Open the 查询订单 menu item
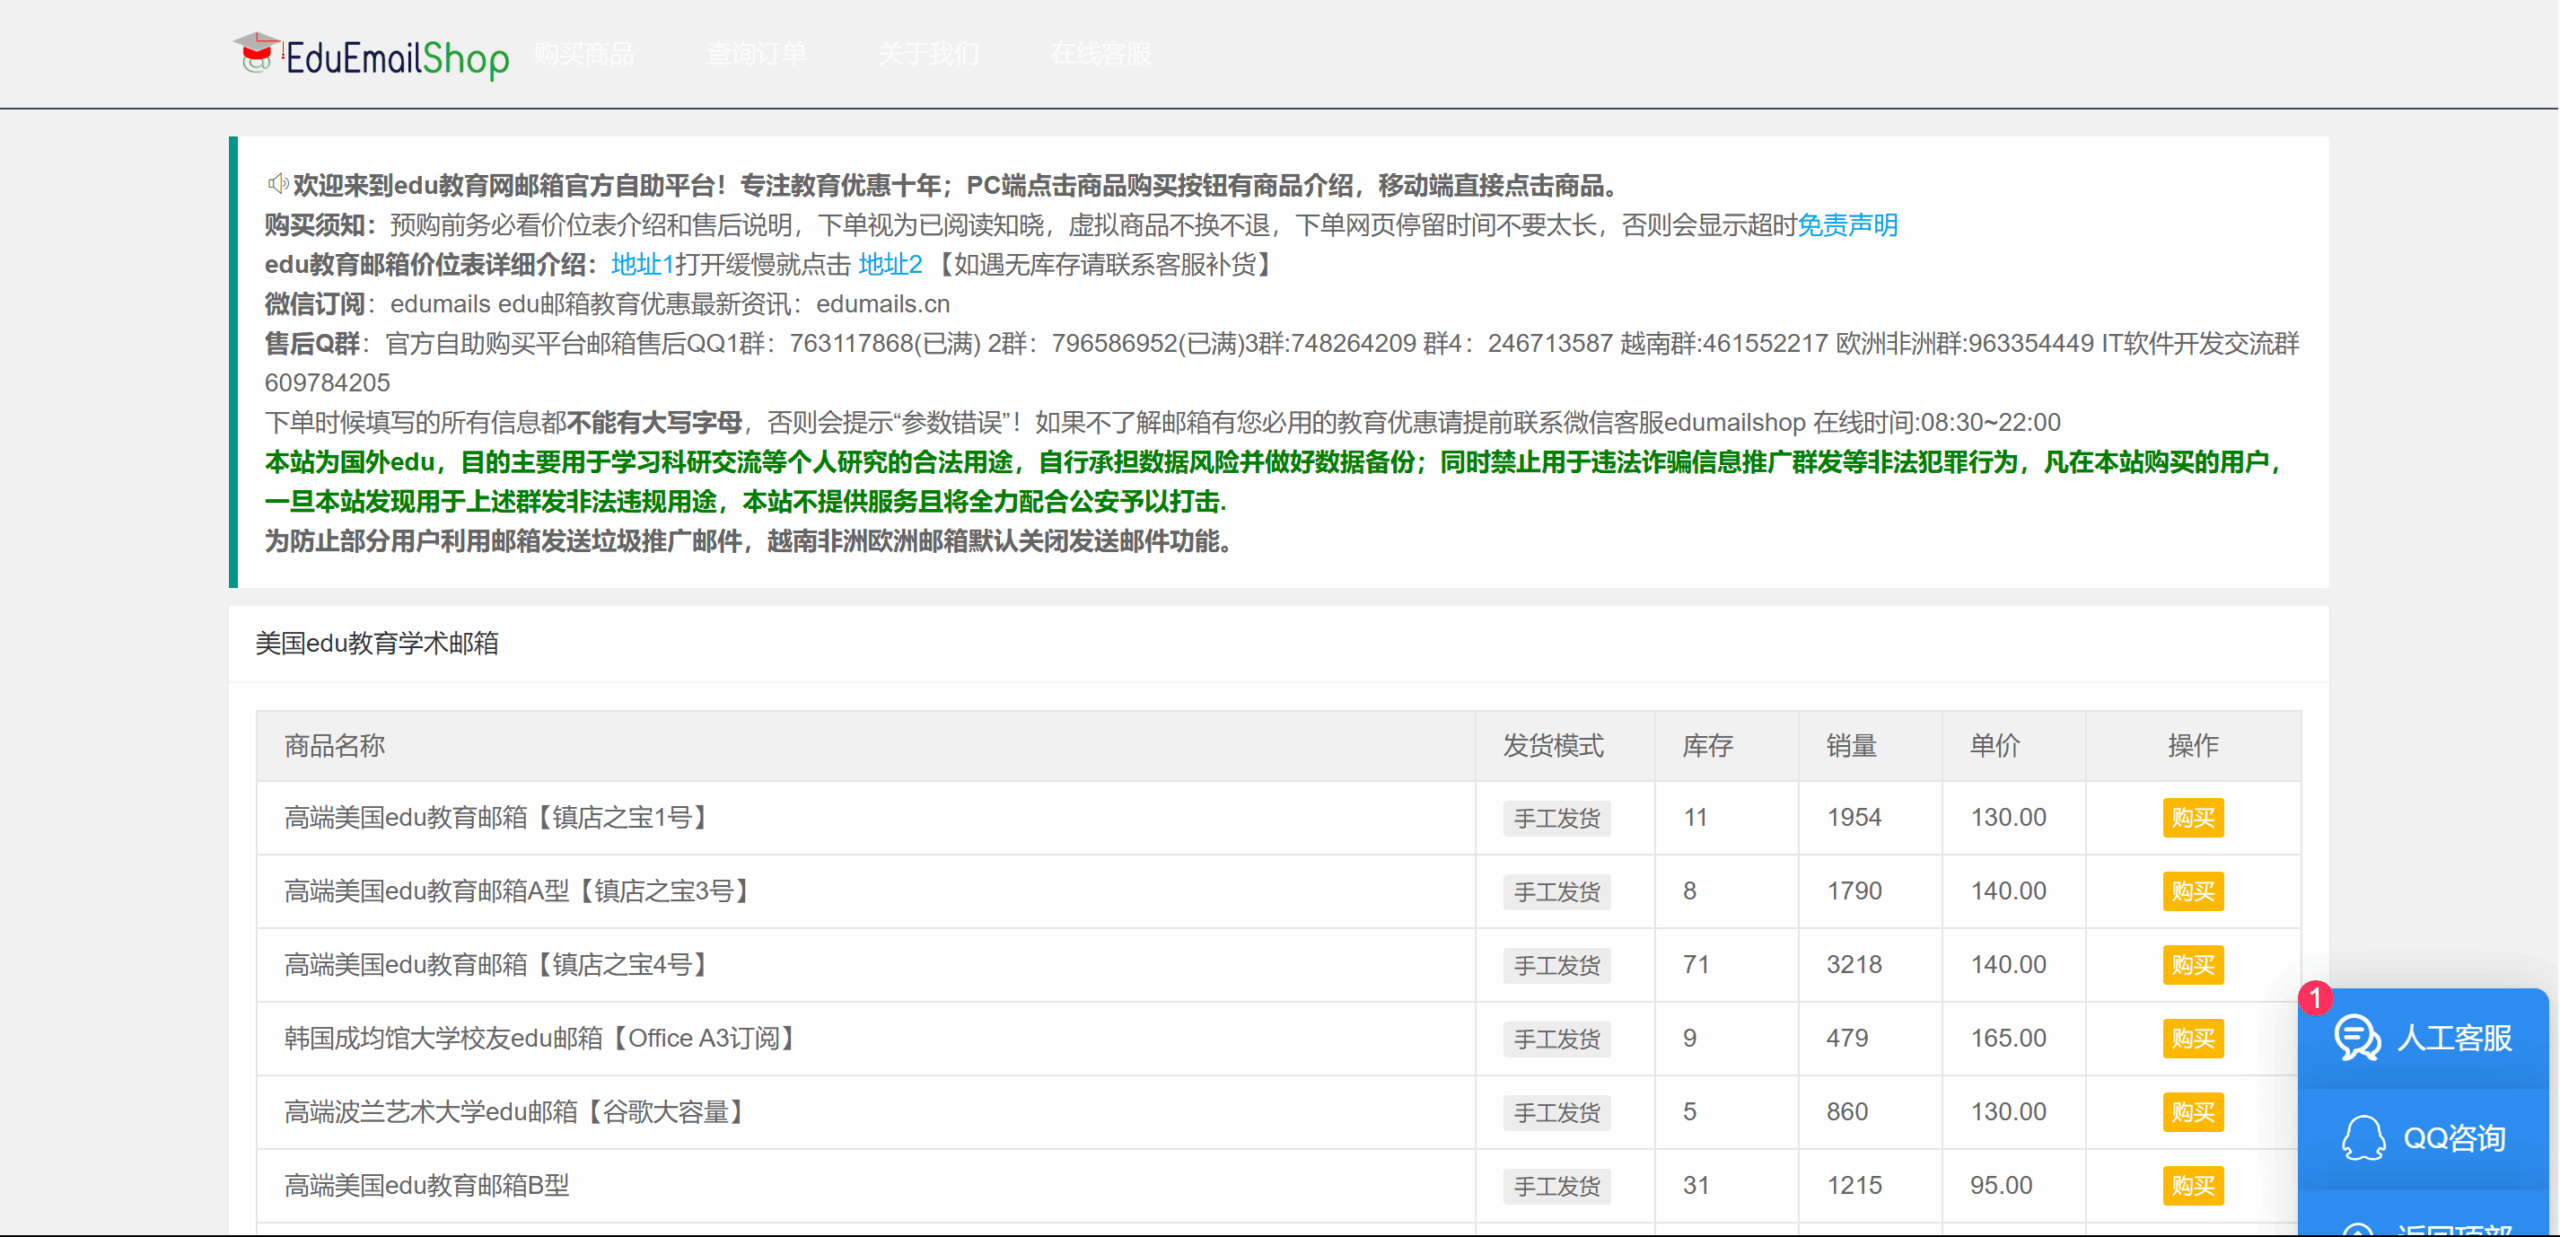Screen dimensions: 2560x1237 point(756,54)
